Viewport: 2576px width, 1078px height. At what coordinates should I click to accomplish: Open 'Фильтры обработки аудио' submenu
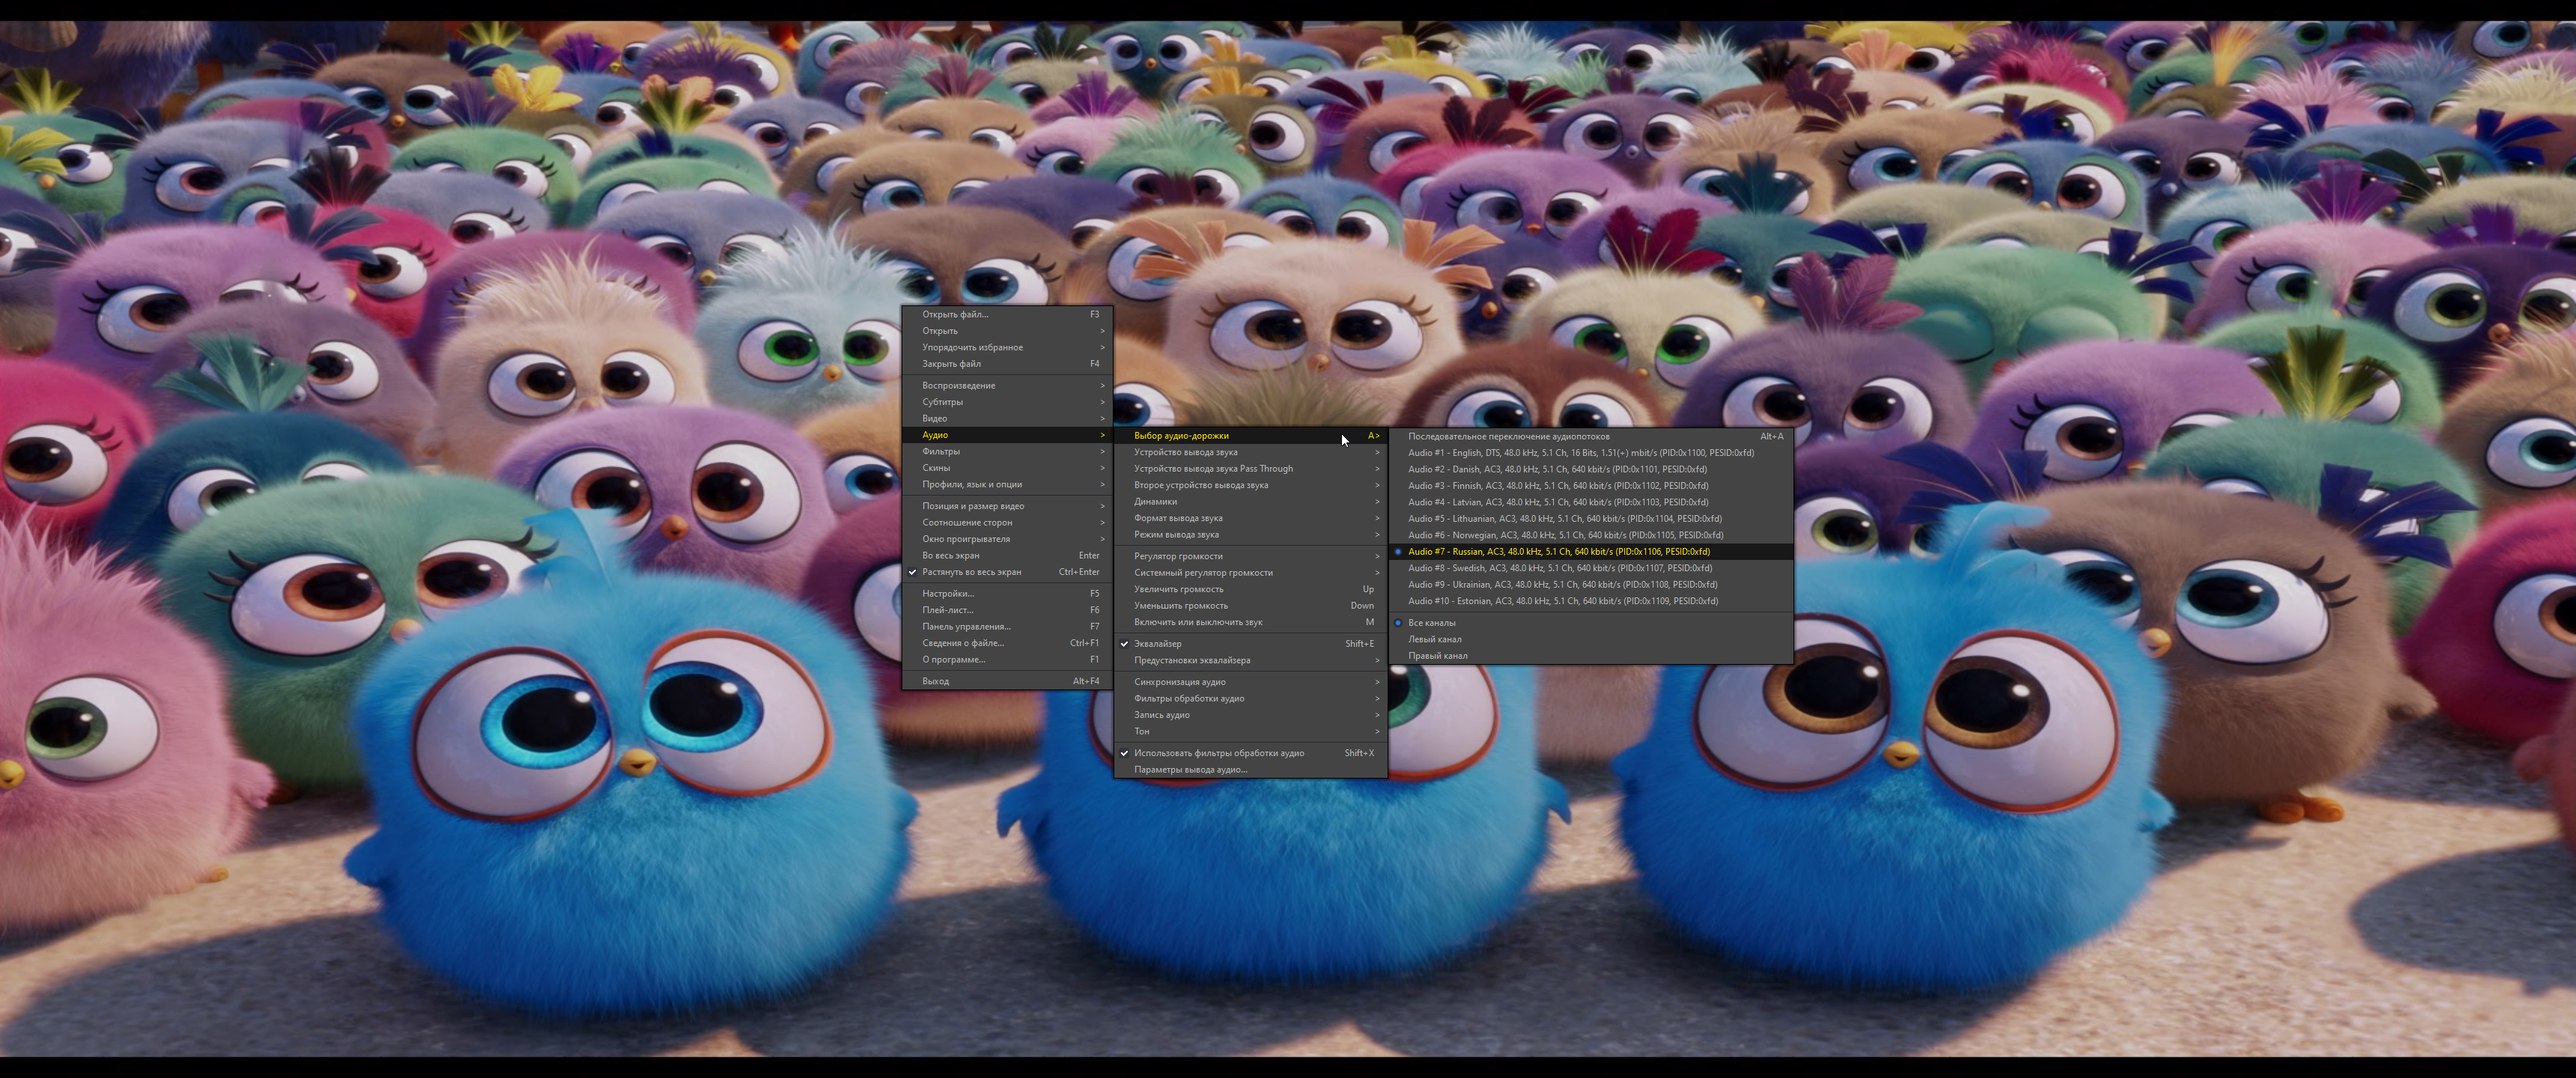point(1251,698)
